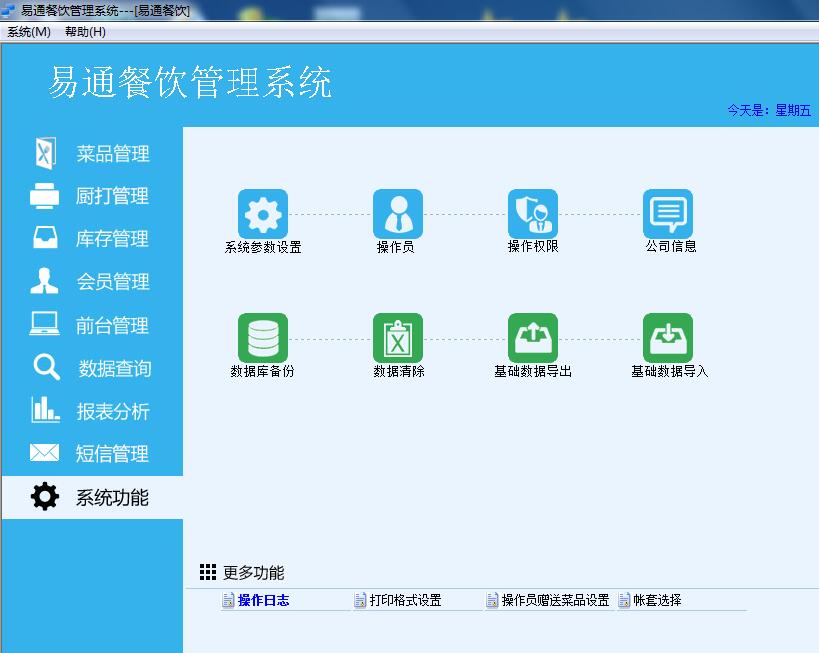Viewport: 819px width, 653px height.
Task: Click the 短信管理 label
Action: click(x=112, y=453)
